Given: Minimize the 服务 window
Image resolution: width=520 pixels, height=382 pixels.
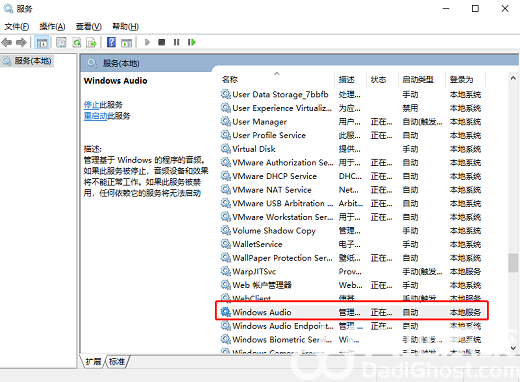Looking at the screenshot, I should tap(446, 9).
